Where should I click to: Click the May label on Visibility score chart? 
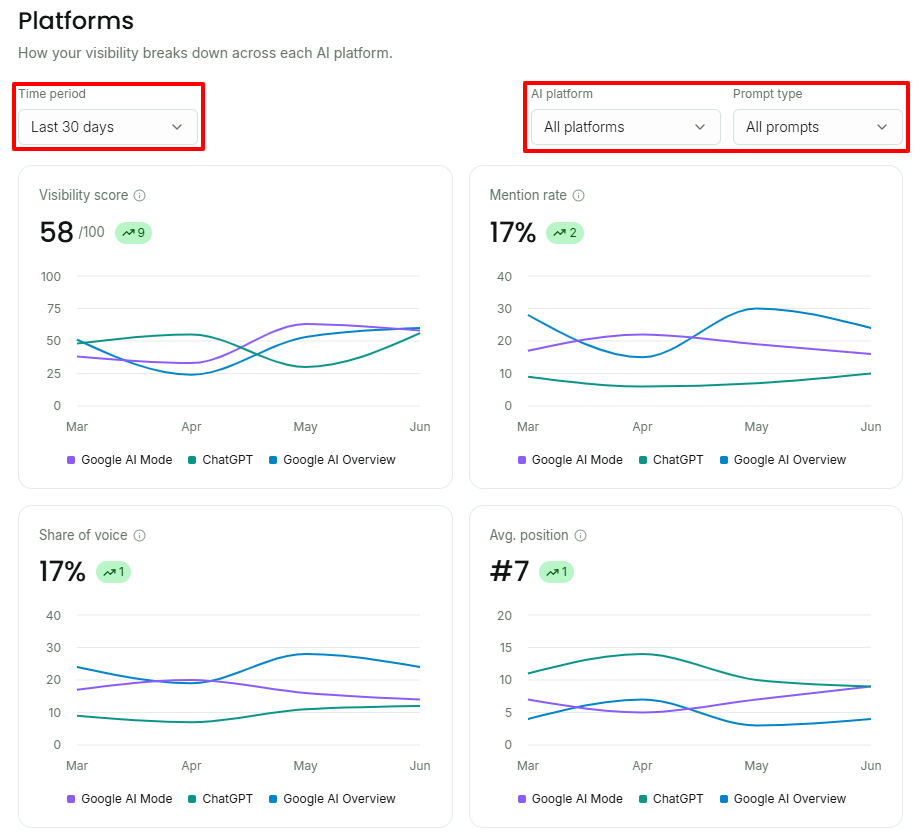click(x=305, y=427)
